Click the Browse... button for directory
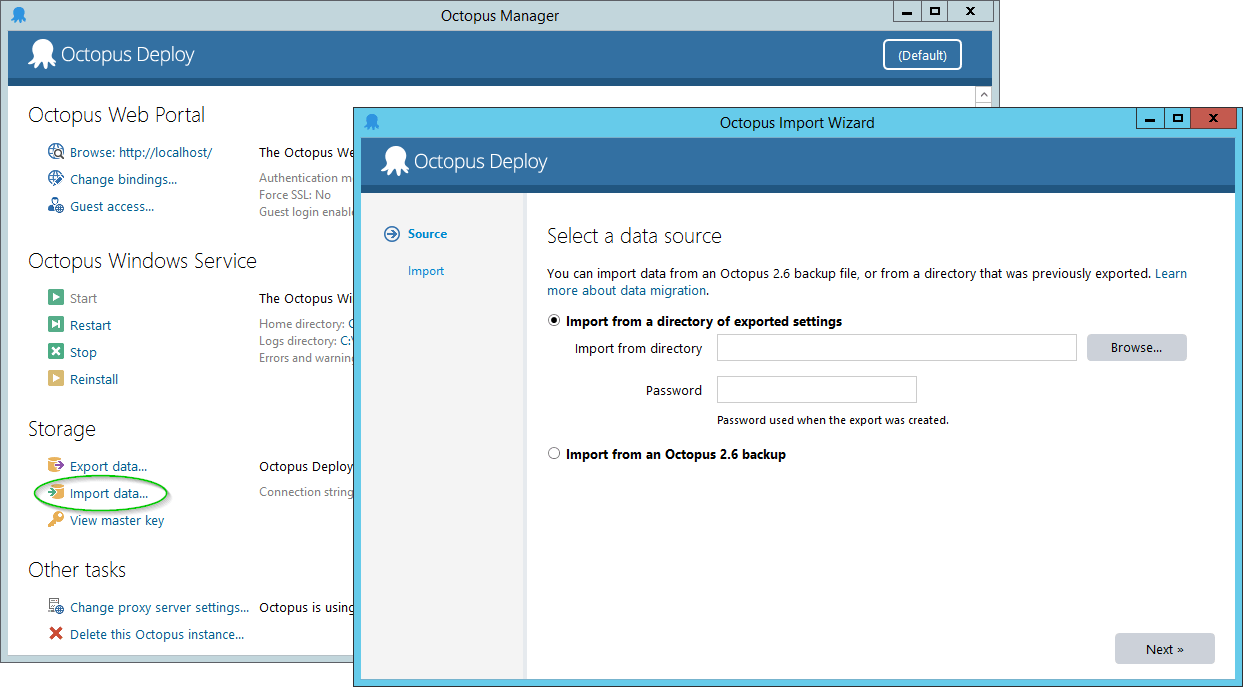 pyautogui.click(x=1136, y=348)
